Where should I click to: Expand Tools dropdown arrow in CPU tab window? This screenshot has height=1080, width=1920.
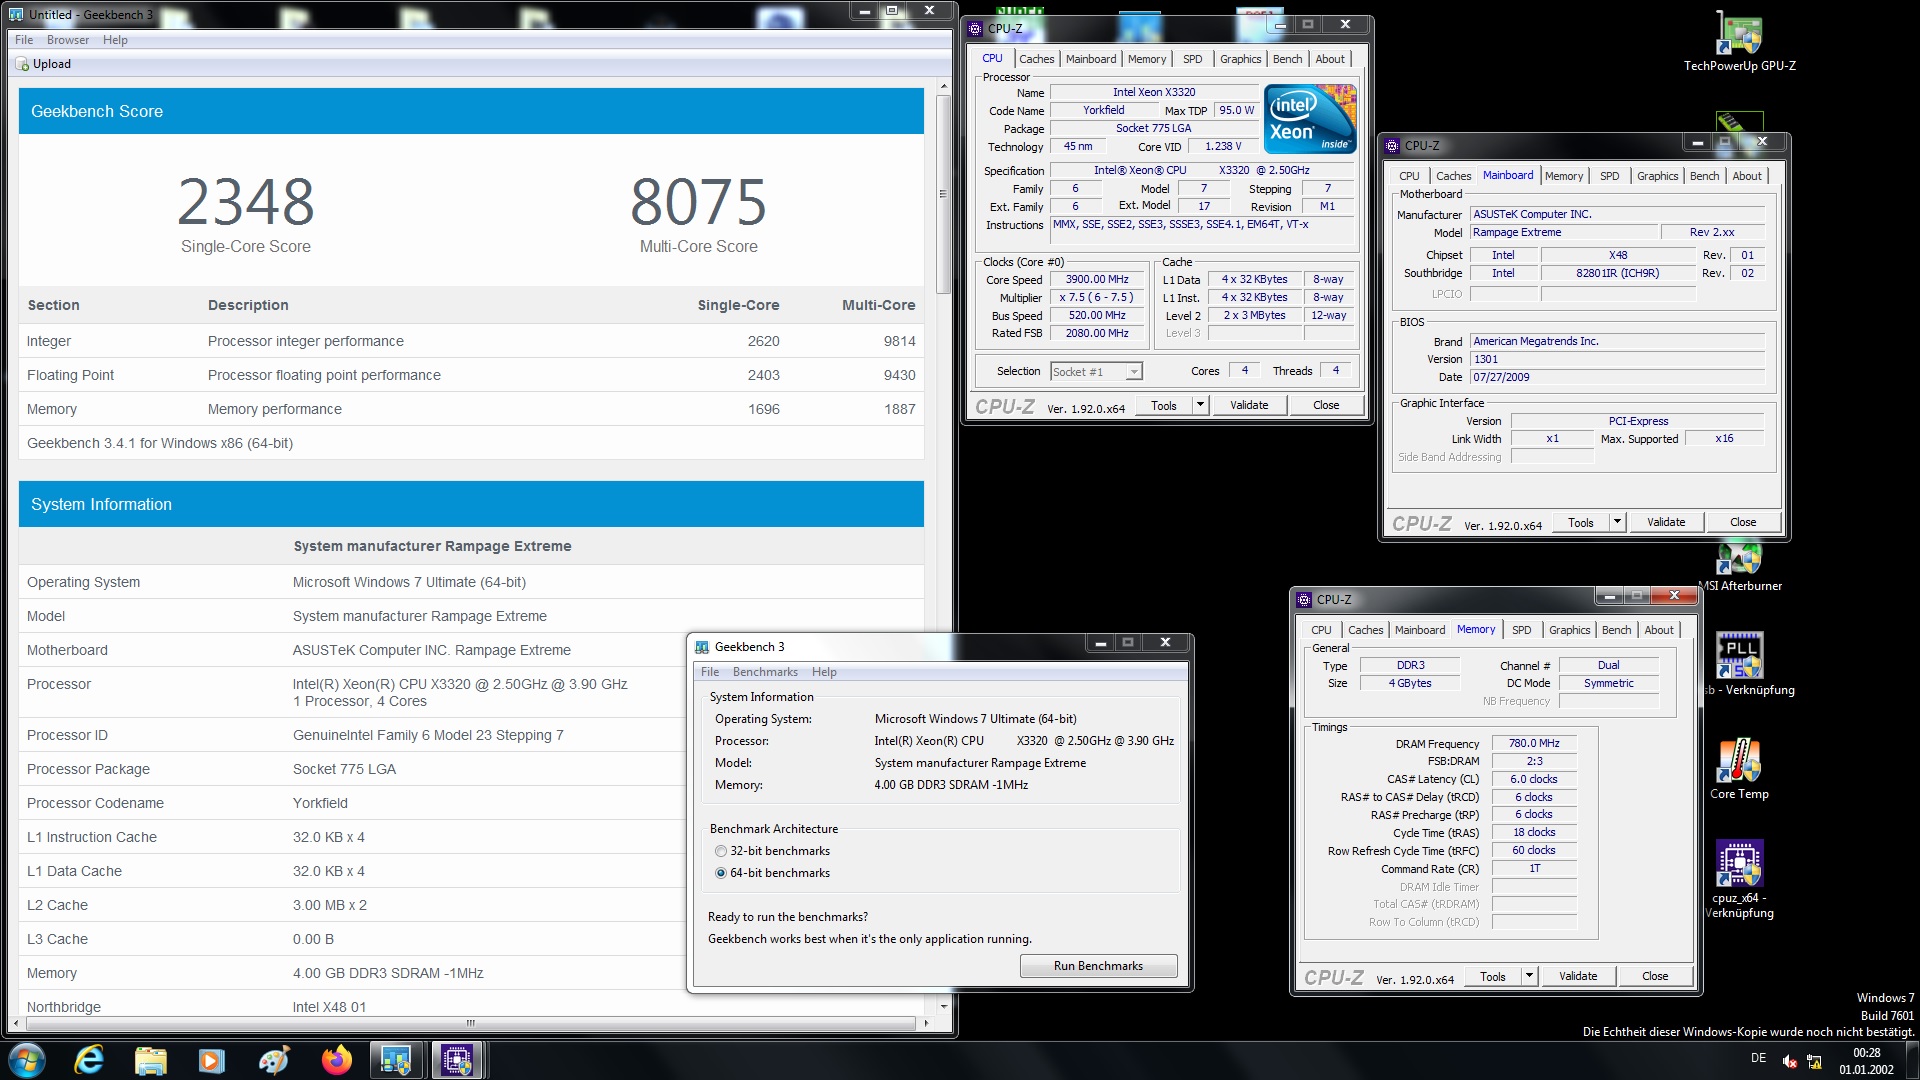[x=1200, y=405]
